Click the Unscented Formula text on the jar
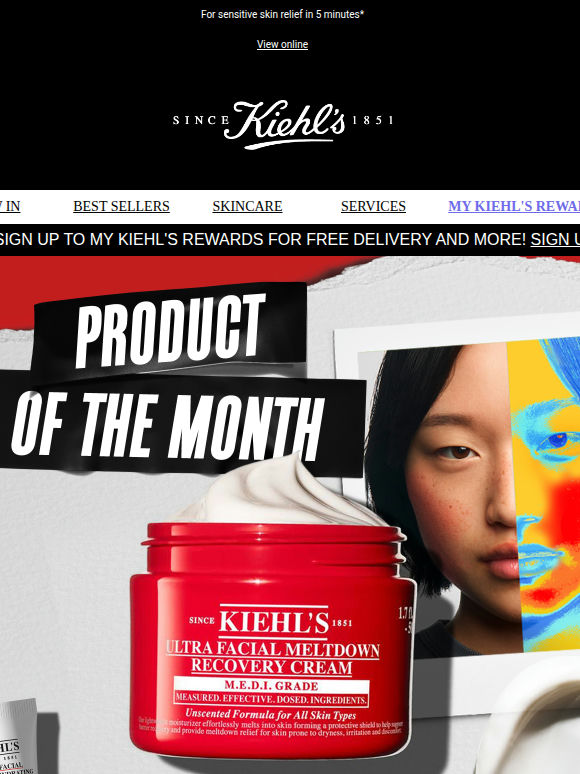 pos(271,714)
